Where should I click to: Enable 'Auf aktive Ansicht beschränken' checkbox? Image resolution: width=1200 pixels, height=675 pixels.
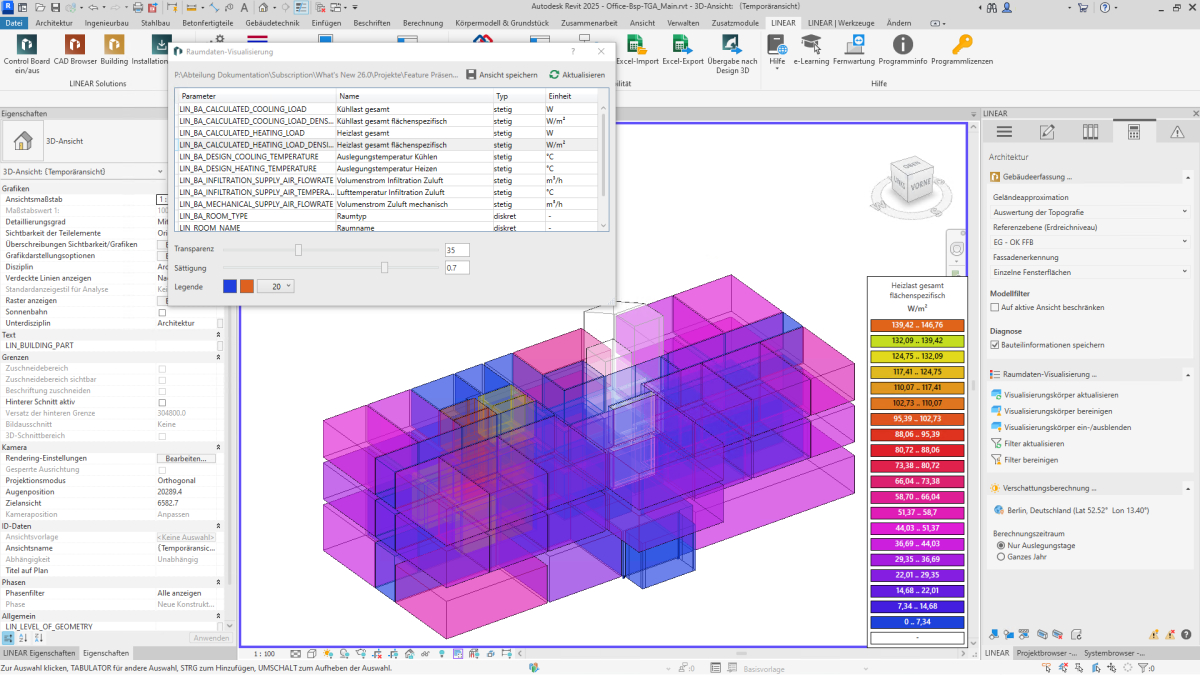coord(995,307)
